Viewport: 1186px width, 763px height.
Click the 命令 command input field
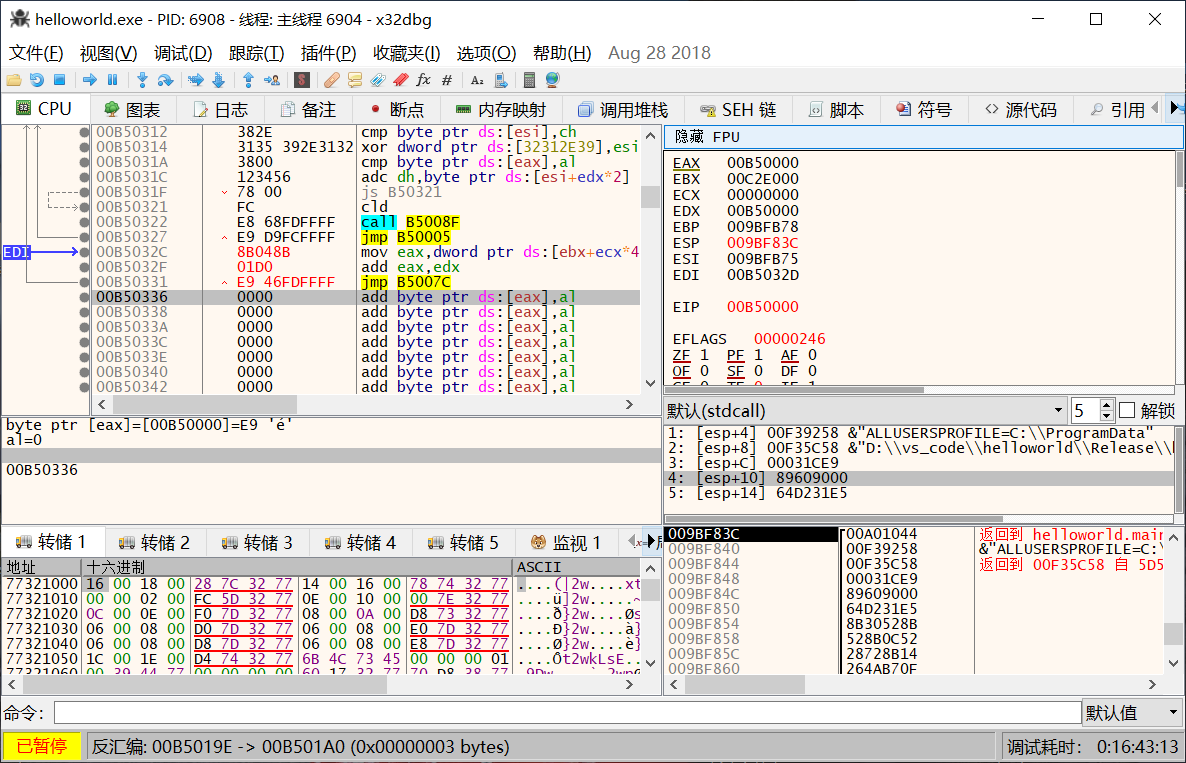[567, 712]
